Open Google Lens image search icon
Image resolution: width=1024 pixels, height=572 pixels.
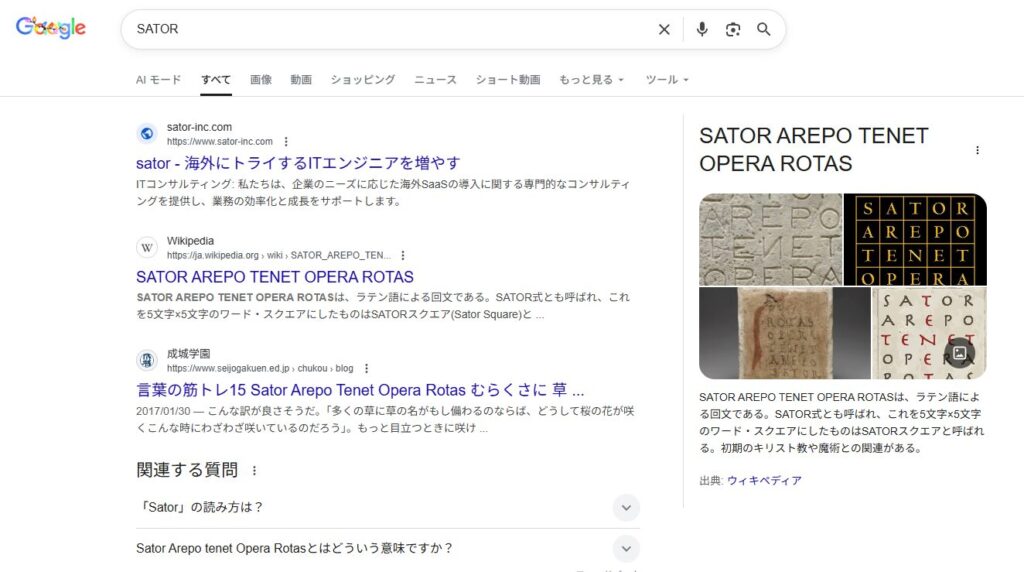(733, 30)
